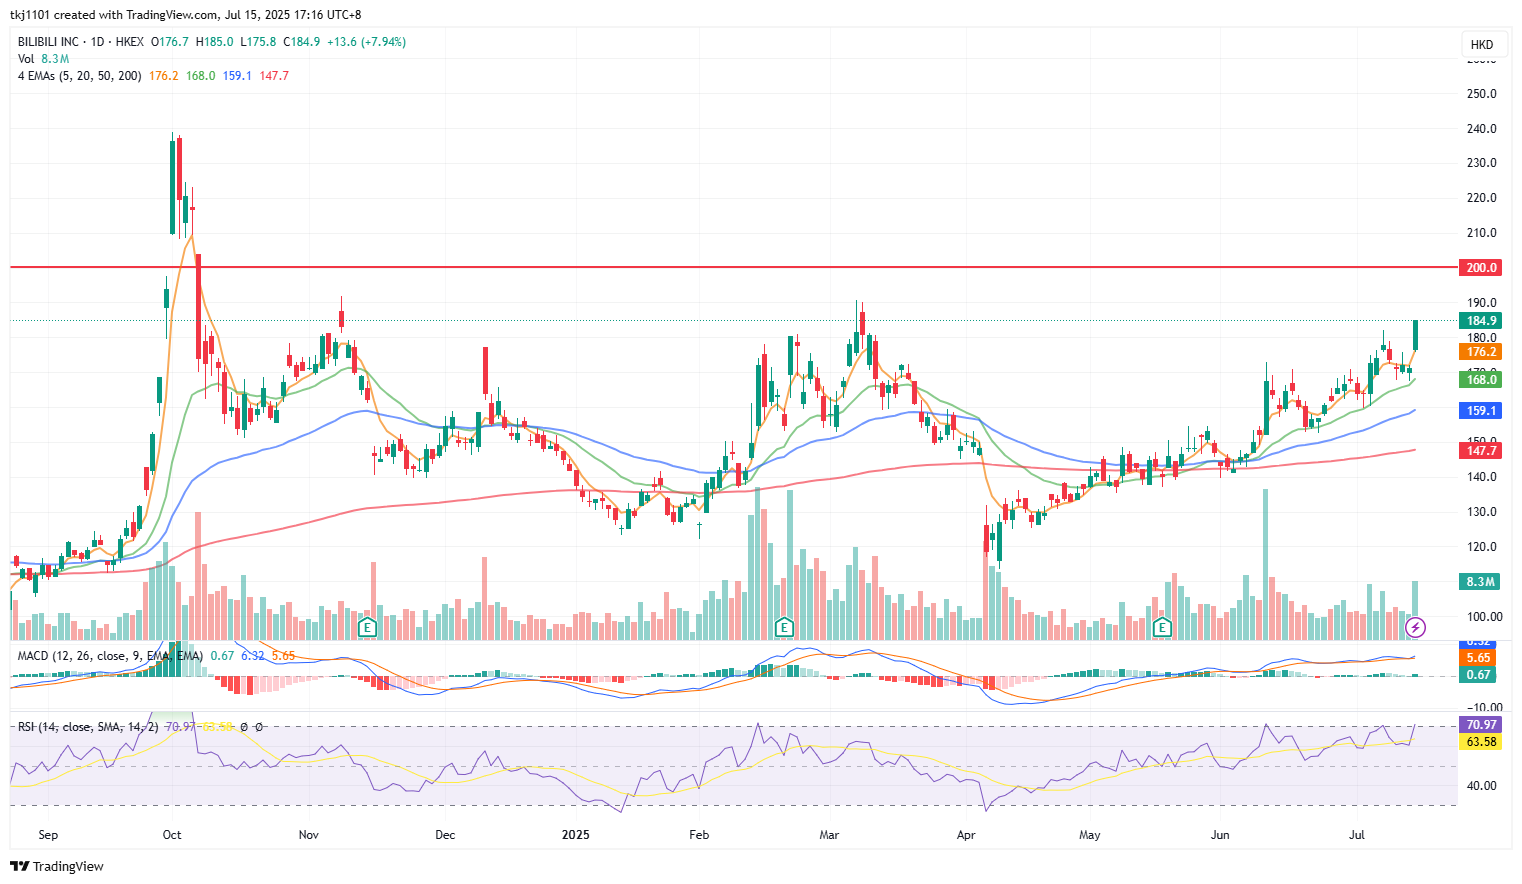Image resolution: width=1522 pixels, height=884 pixels.
Task: Click the earnings "E" icon near February
Action: (784, 627)
